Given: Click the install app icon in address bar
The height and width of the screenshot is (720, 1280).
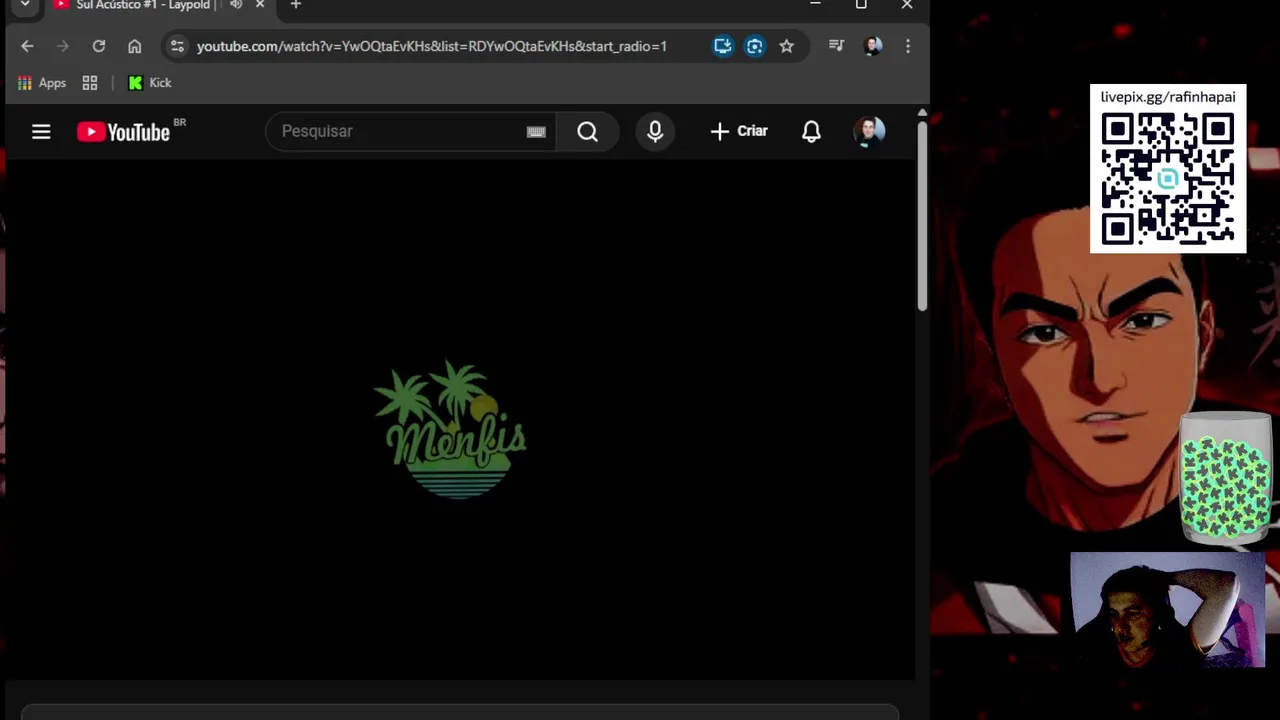Looking at the screenshot, I should (x=723, y=46).
